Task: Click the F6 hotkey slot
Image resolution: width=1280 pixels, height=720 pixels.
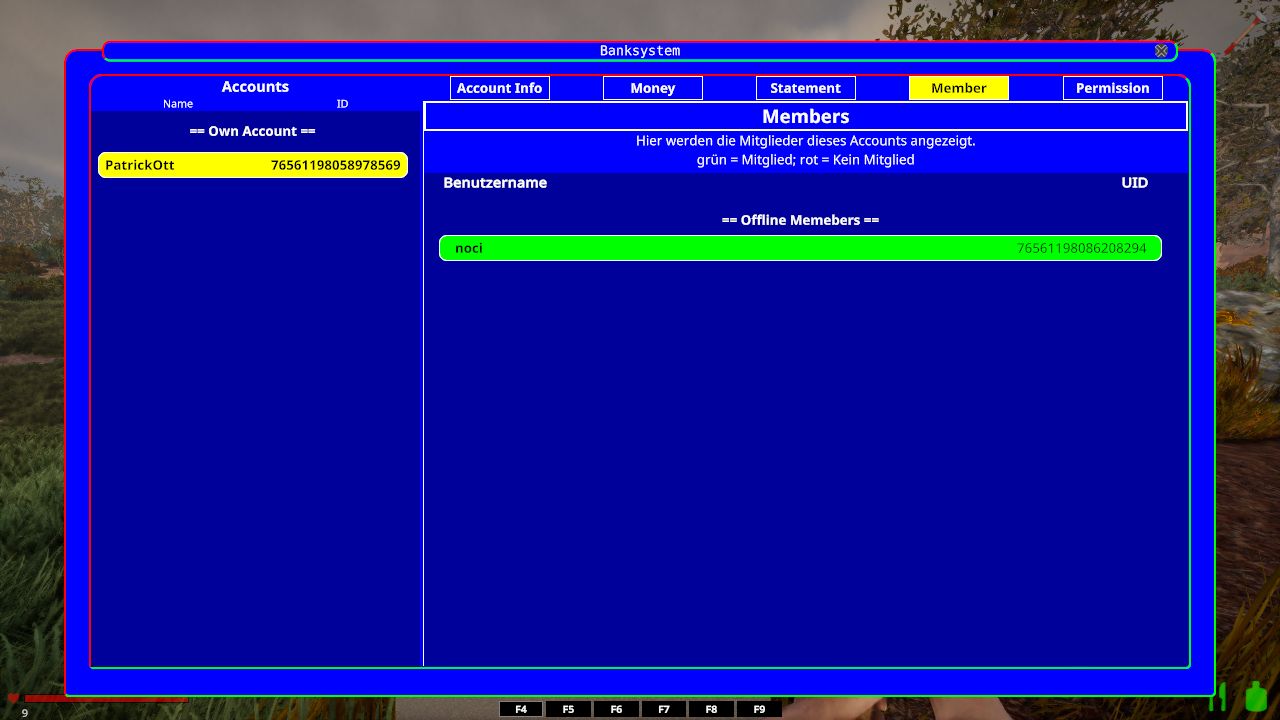Action: click(616, 709)
